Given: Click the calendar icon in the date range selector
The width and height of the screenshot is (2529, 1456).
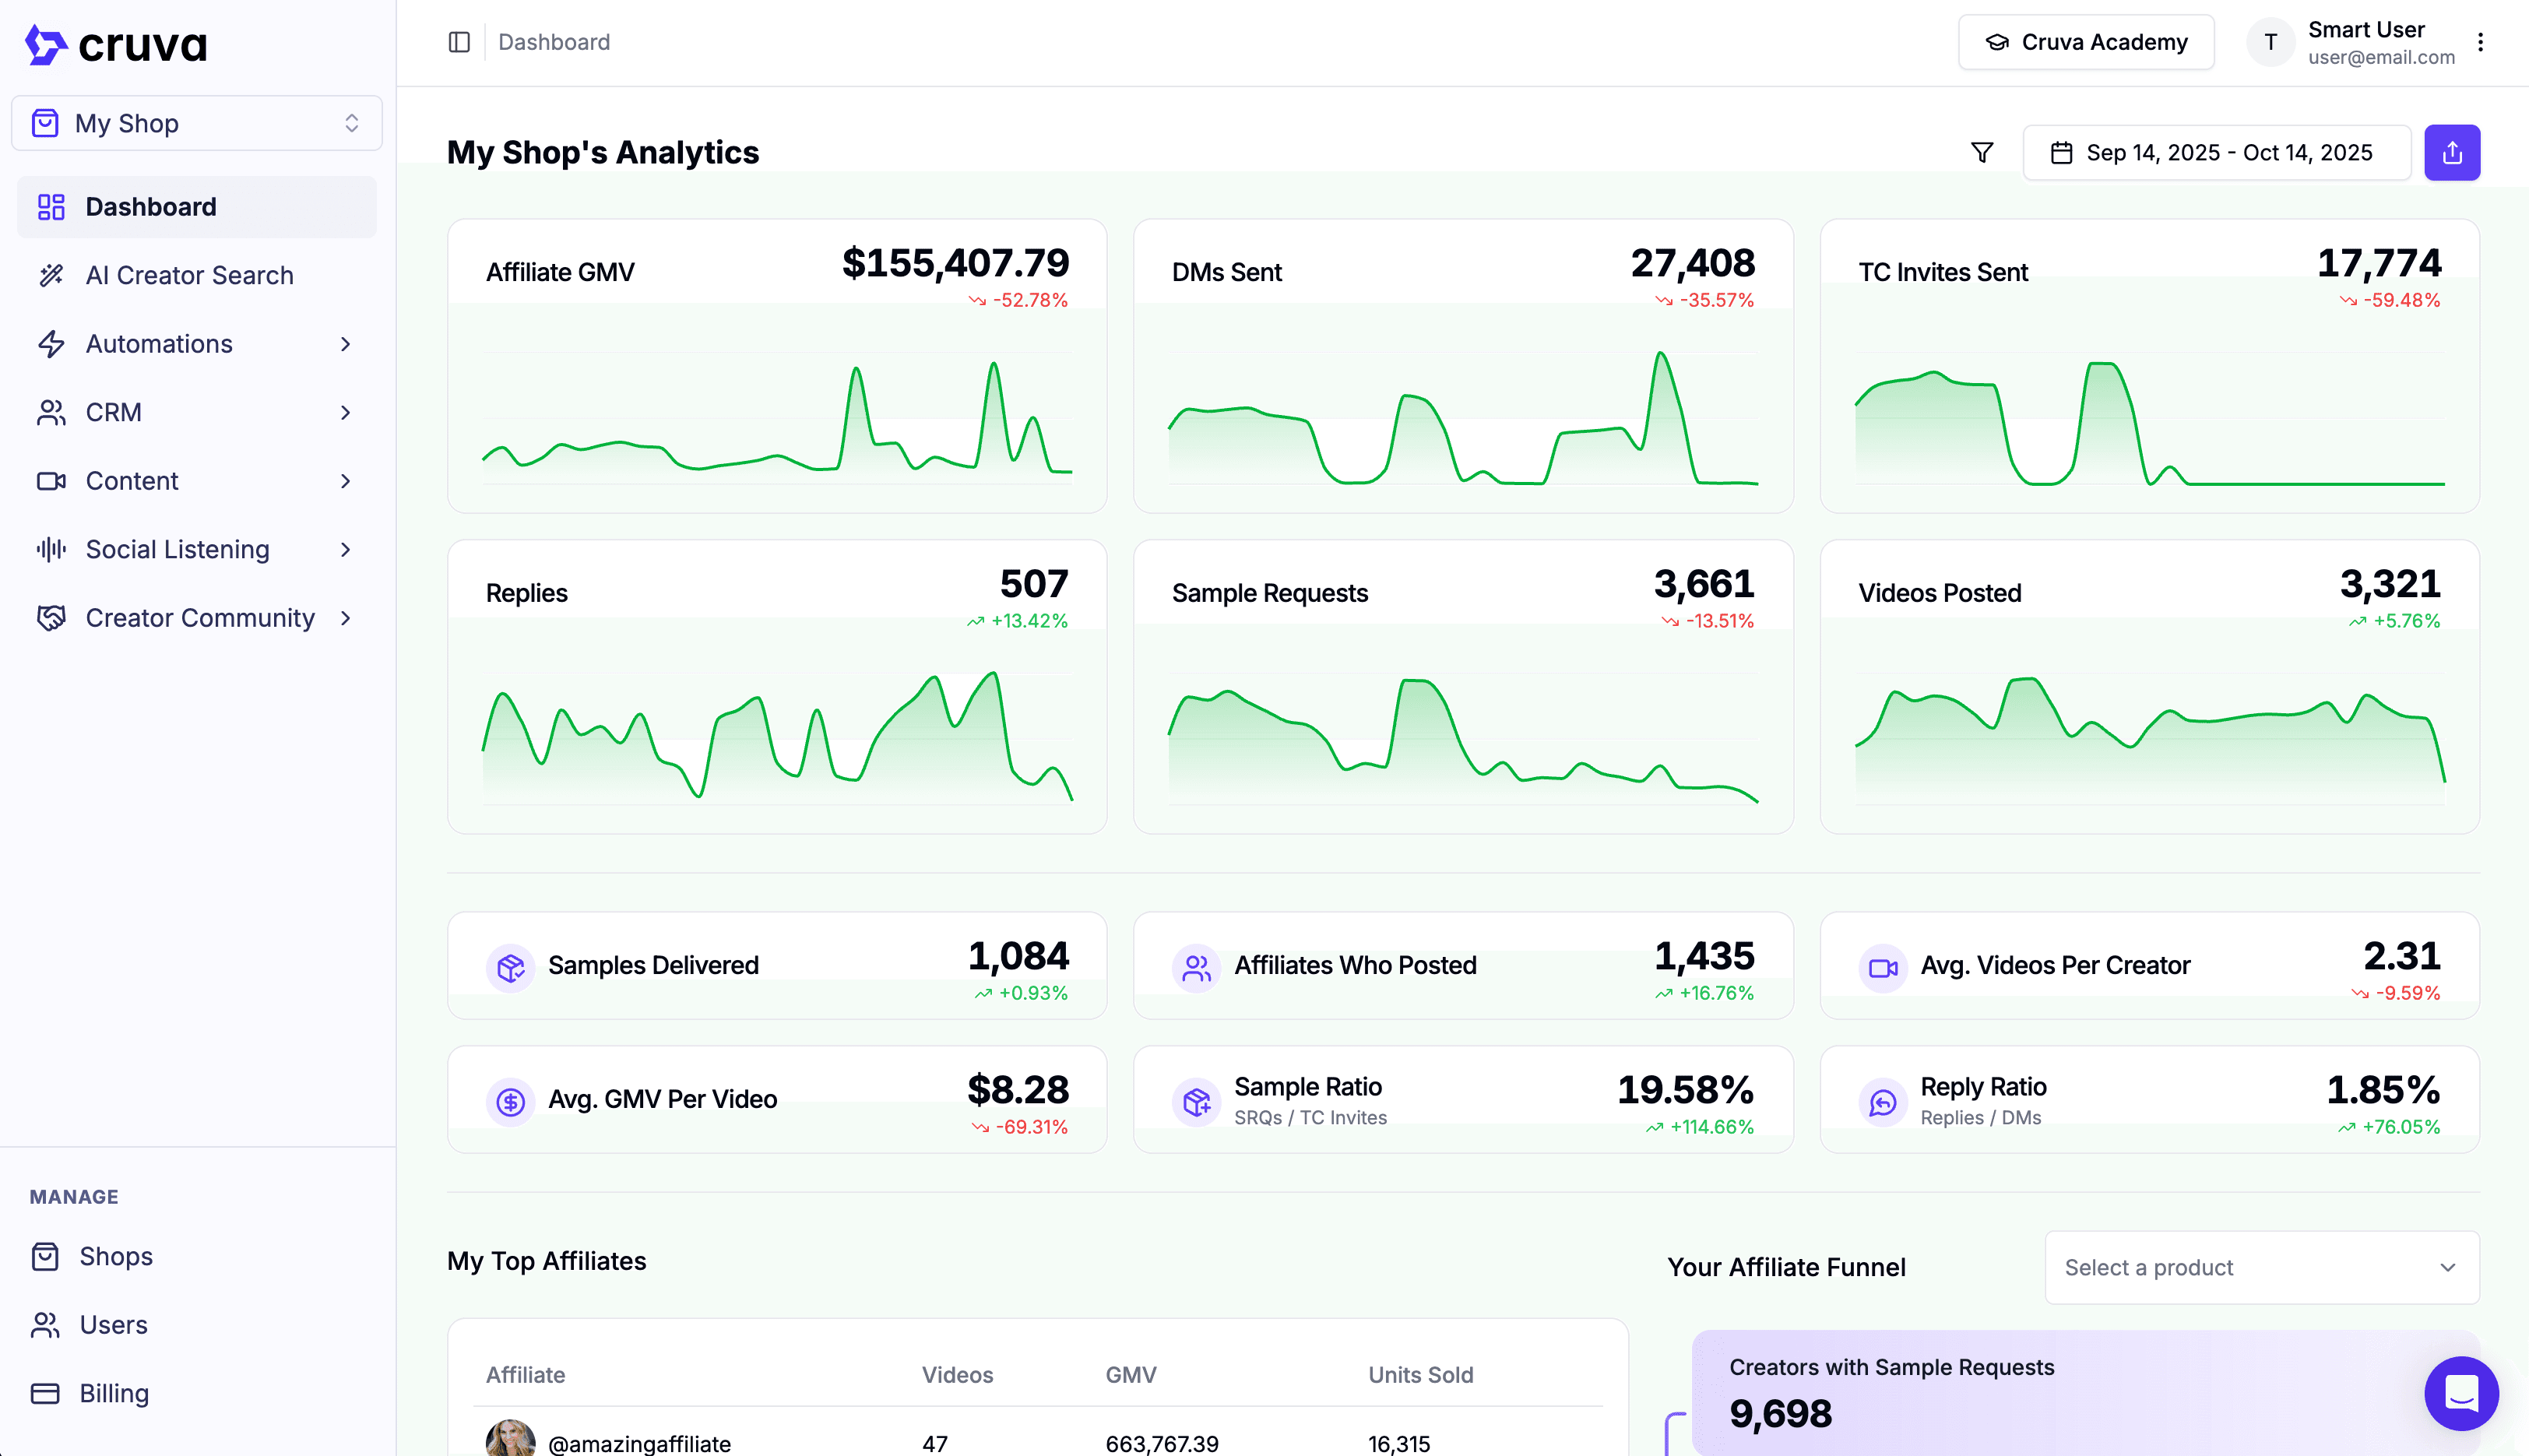Looking at the screenshot, I should pos(2064,152).
